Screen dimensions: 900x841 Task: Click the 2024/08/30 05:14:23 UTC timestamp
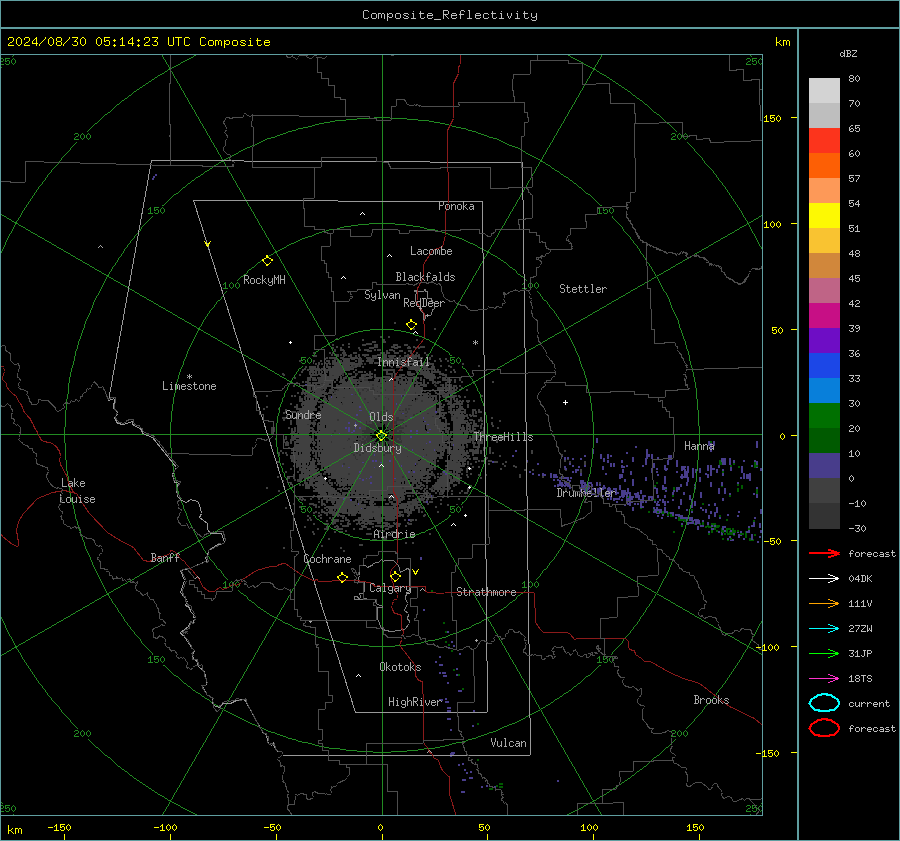click(x=138, y=42)
